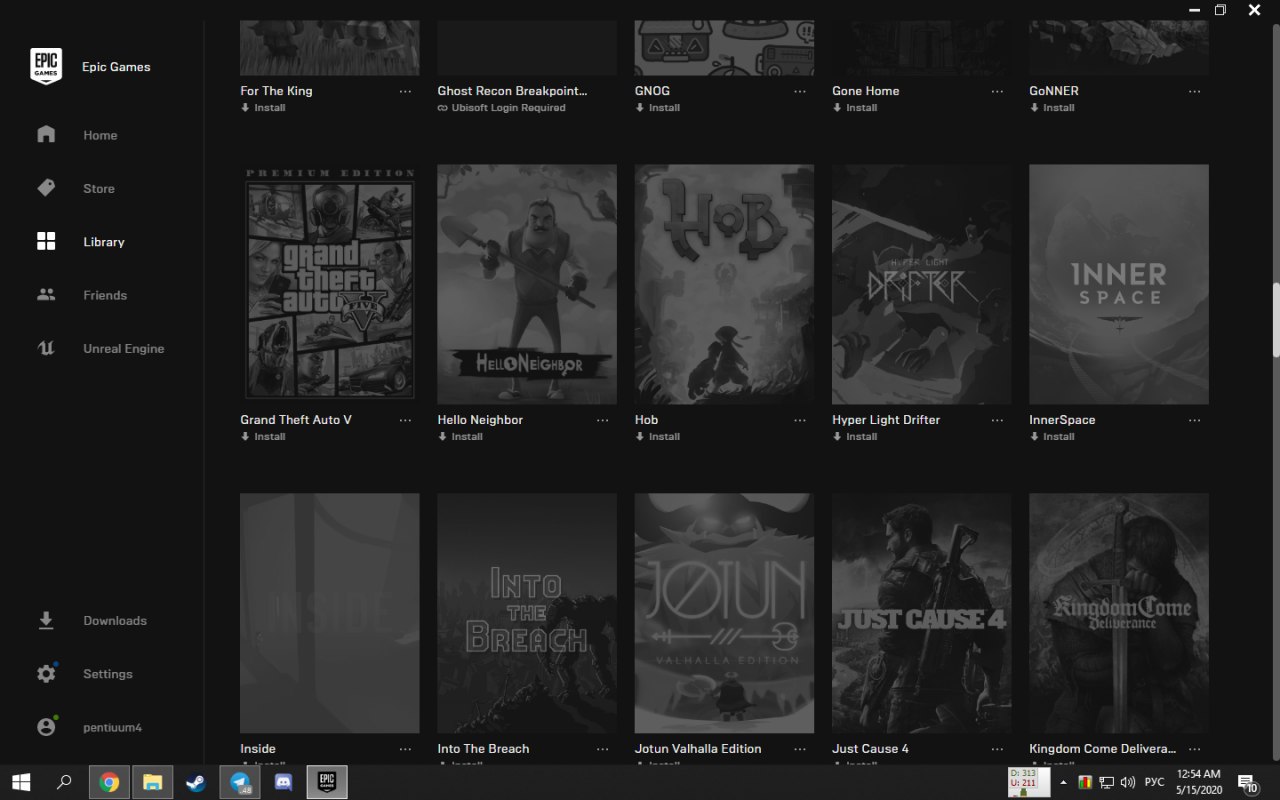The height and width of the screenshot is (800, 1280).
Task: Click the Hello Neighbor cover art
Action: click(527, 284)
